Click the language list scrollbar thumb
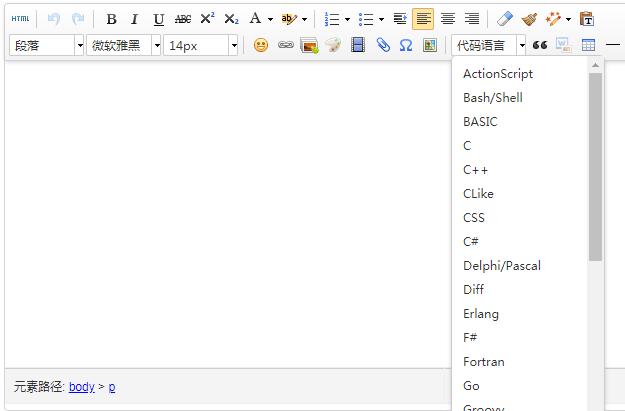The width and height of the screenshot is (625, 411). (x=596, y=167)
